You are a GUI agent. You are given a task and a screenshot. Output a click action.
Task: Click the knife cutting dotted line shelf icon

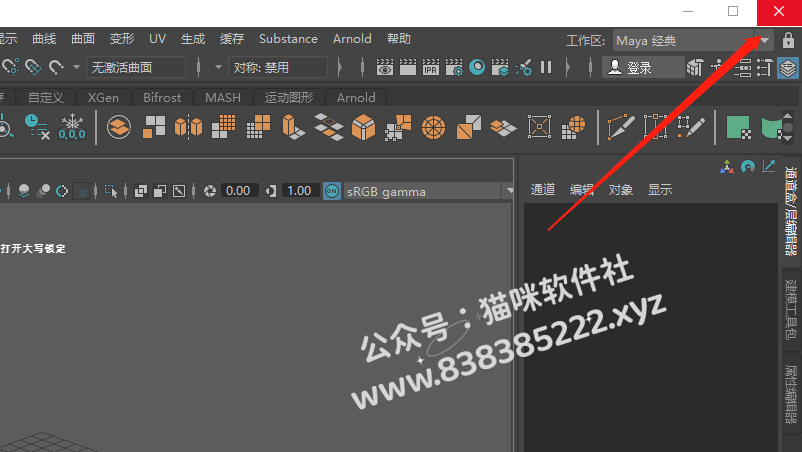[x=621, y=127]
